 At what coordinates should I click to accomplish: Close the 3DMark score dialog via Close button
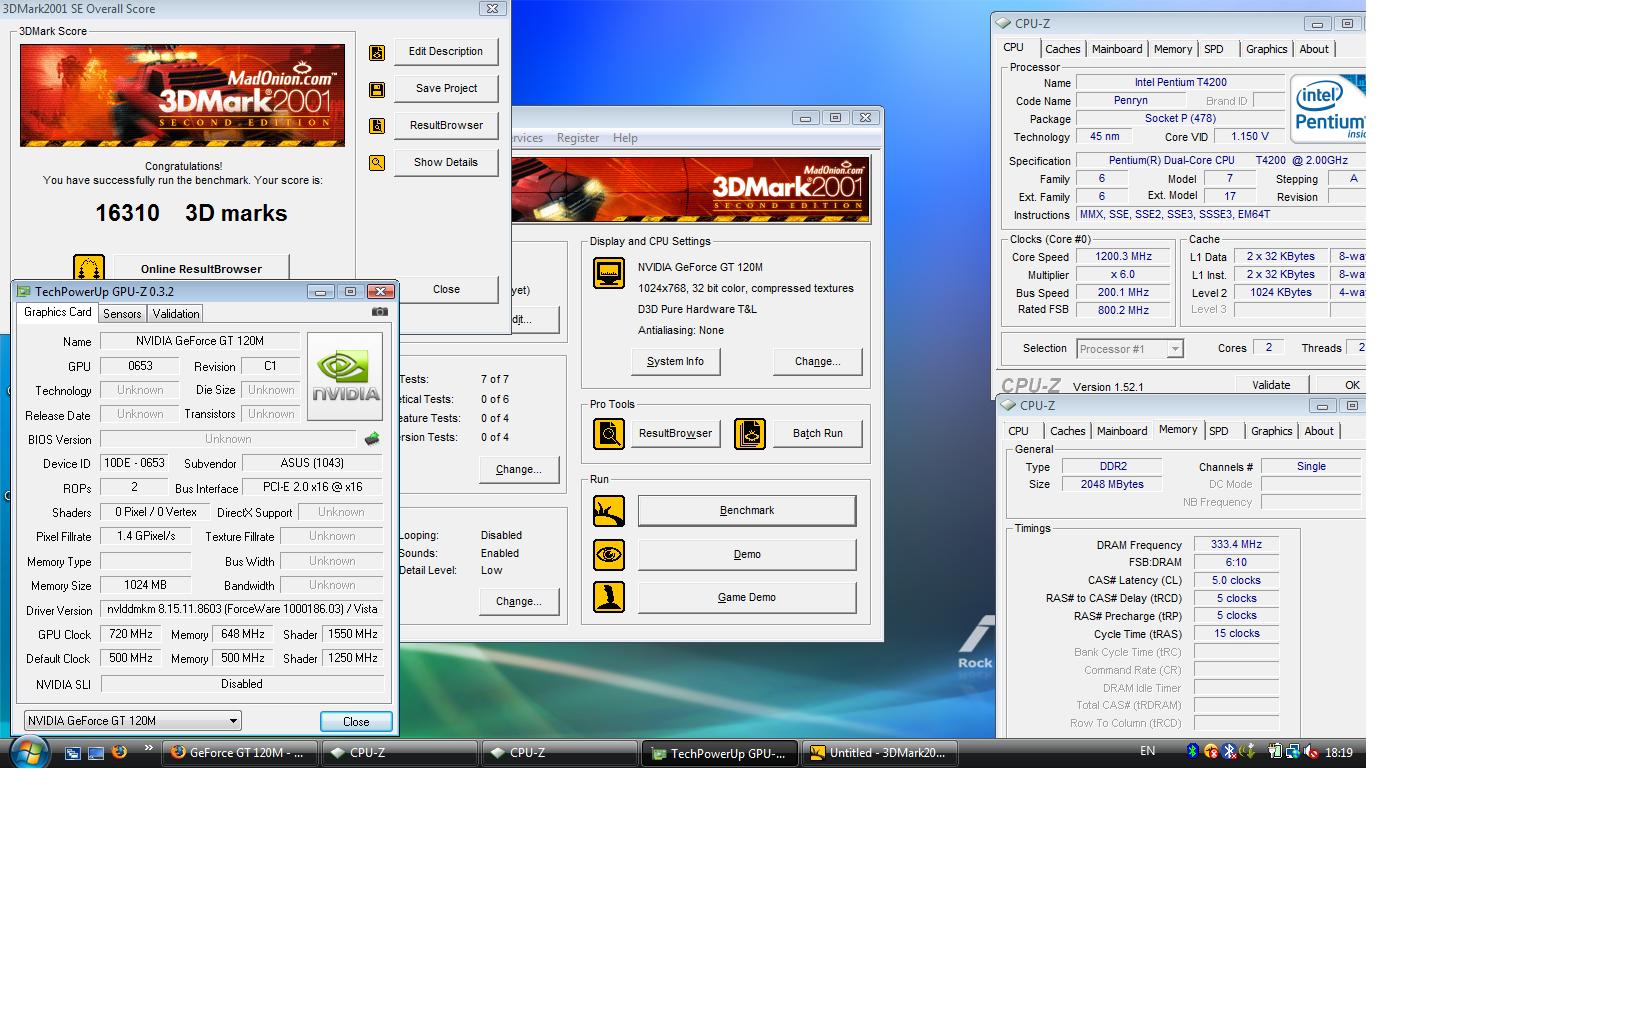(x=446, y=290)
